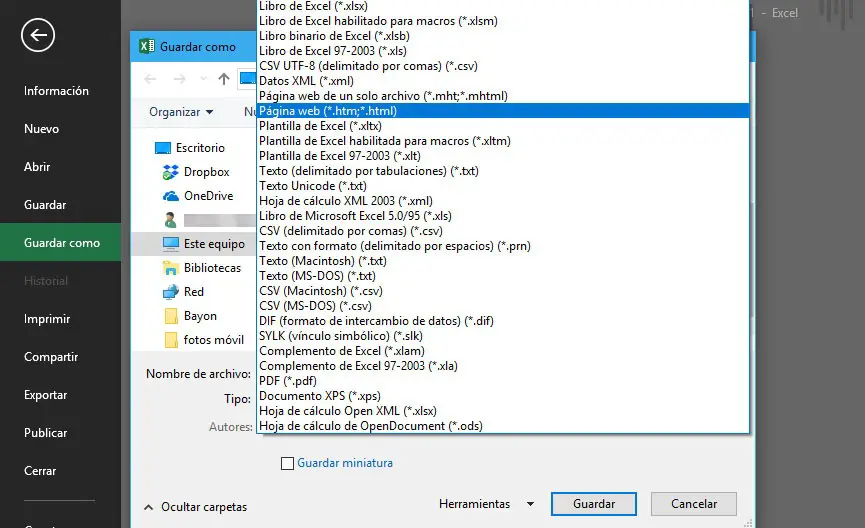Image resolution: width=865 pixels, height=528 pixels.
Task: Select the fotos móvil folder
Action: coord(213,340)
